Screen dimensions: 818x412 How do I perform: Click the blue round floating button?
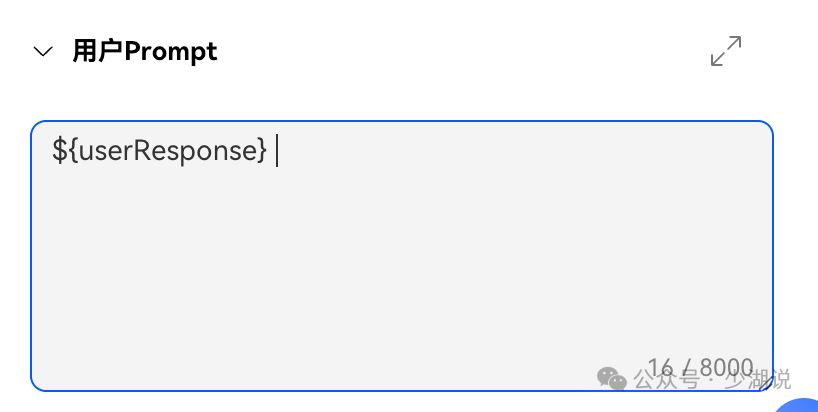[798, 405]
